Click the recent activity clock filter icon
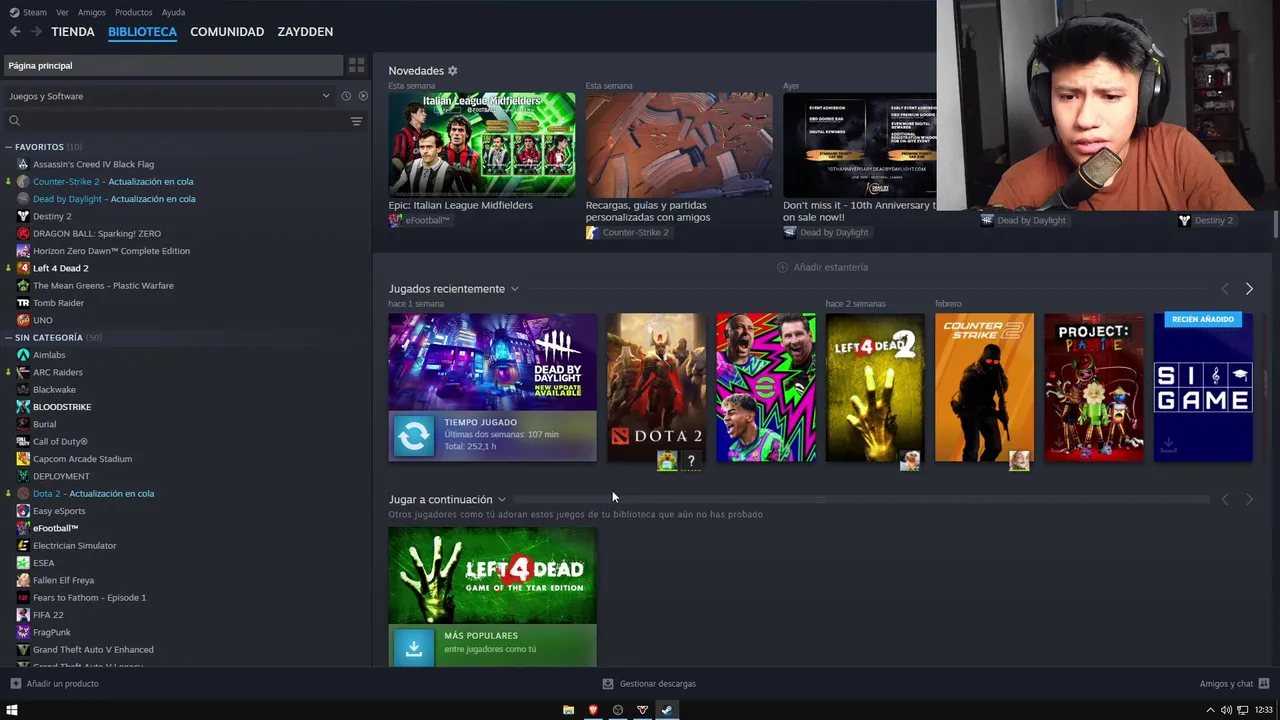This screenshot has width=1280, height=720. pyautogui.click(x=346, y=96)
